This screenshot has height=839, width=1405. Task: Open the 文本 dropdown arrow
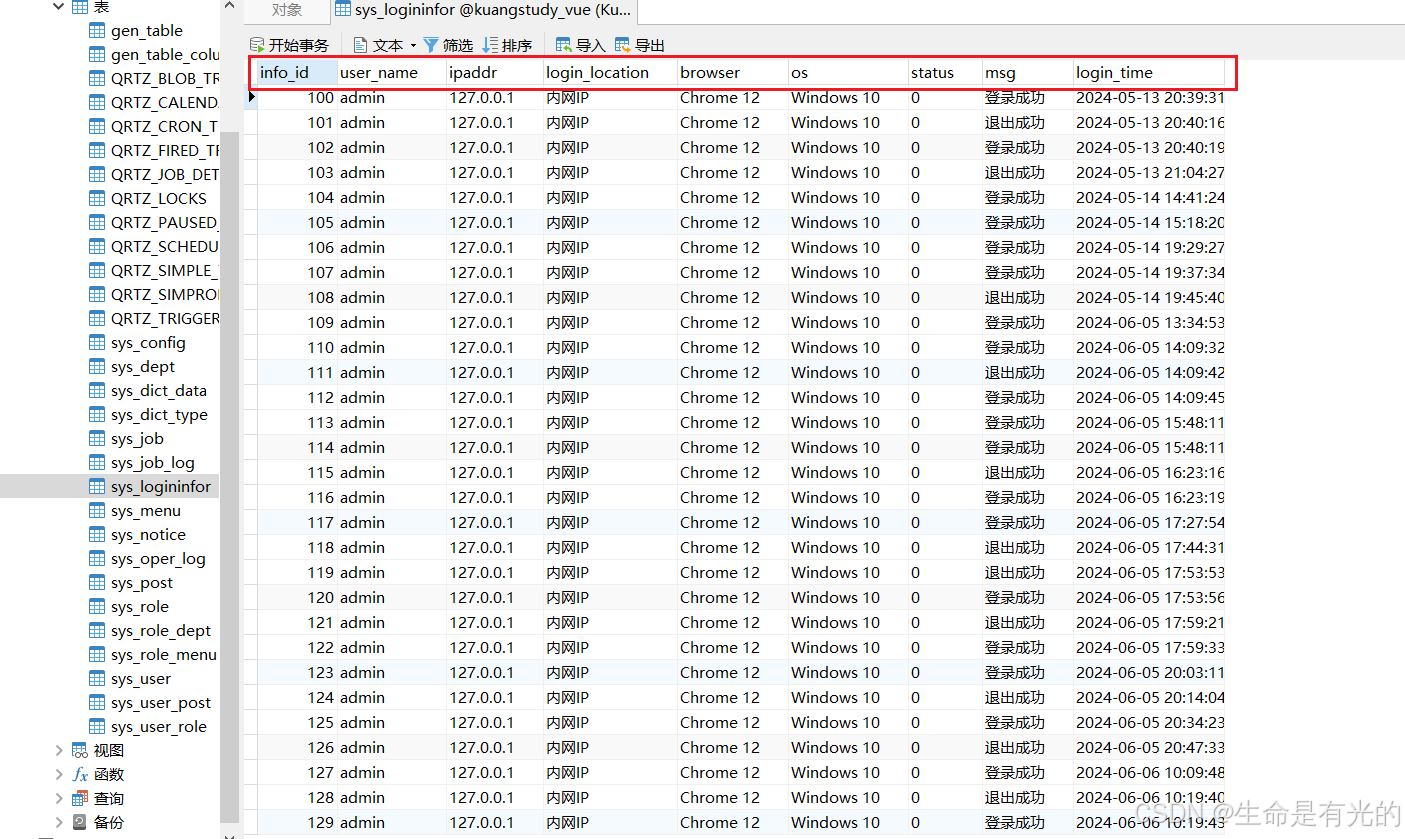413,45
